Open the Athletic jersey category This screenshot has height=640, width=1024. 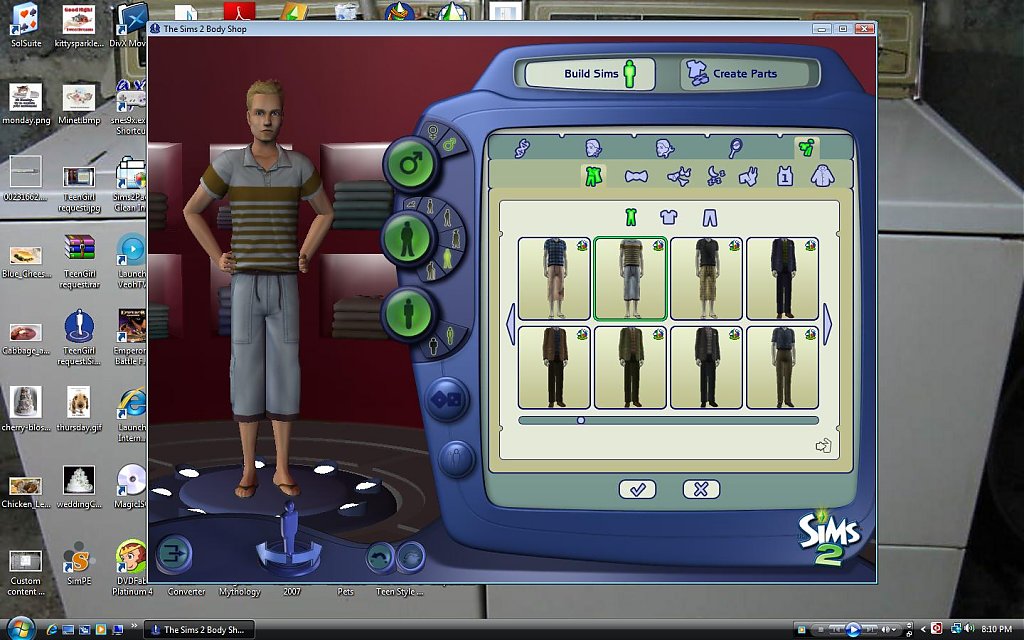pos(785,177)
